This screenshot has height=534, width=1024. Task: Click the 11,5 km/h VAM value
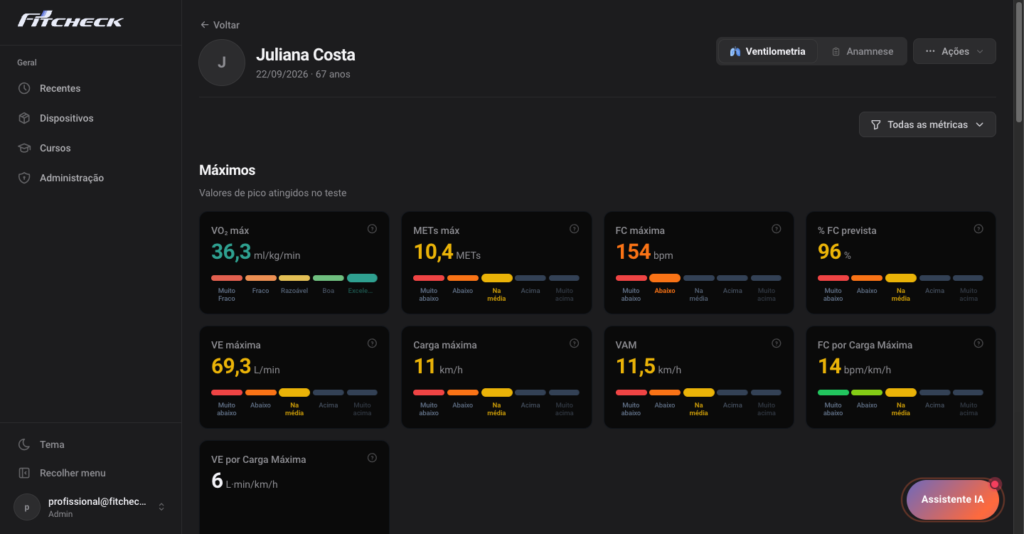648,367
